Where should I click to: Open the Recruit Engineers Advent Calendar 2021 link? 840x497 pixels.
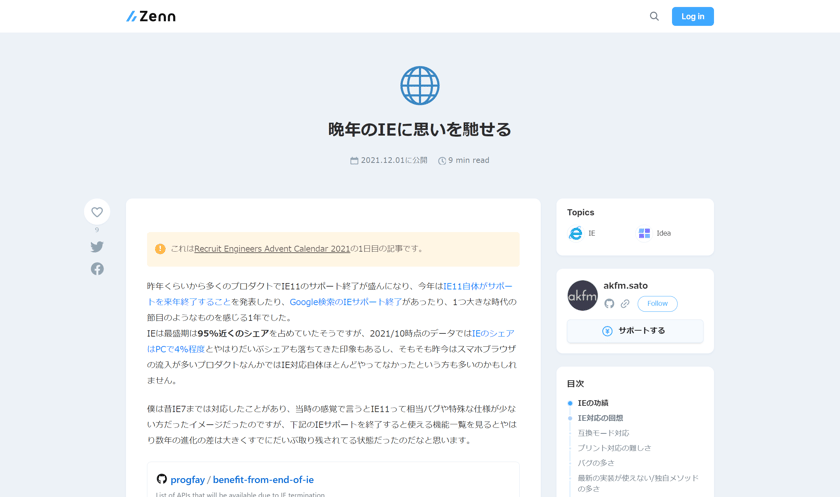pos(272,248)
